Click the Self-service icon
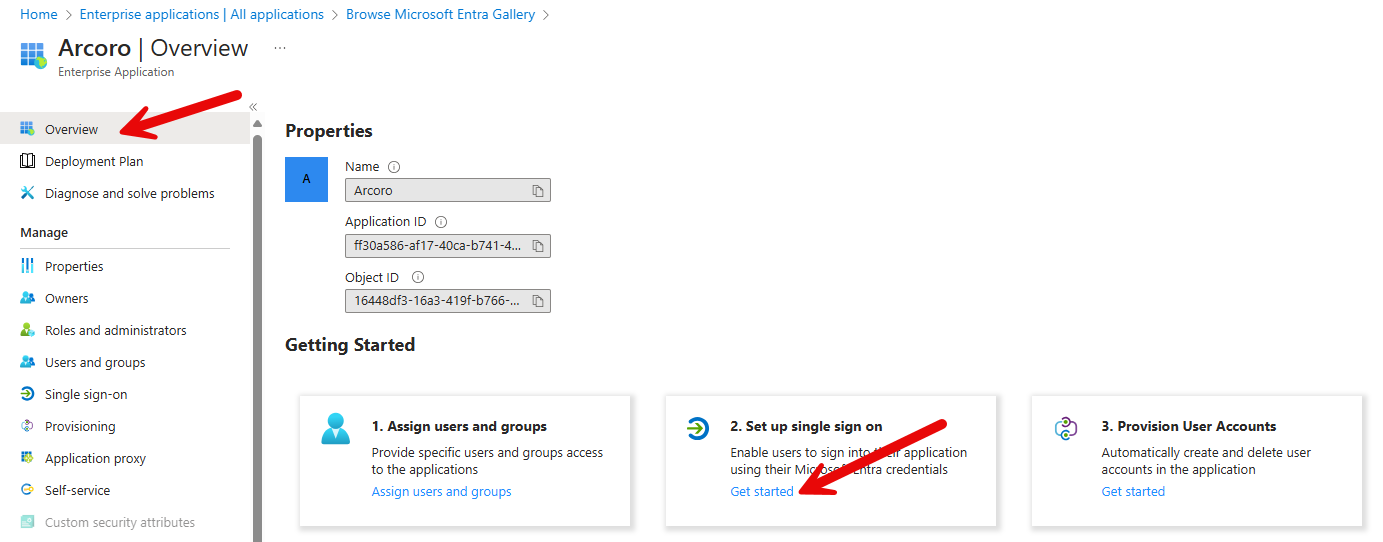 click(x=27, y=490)
